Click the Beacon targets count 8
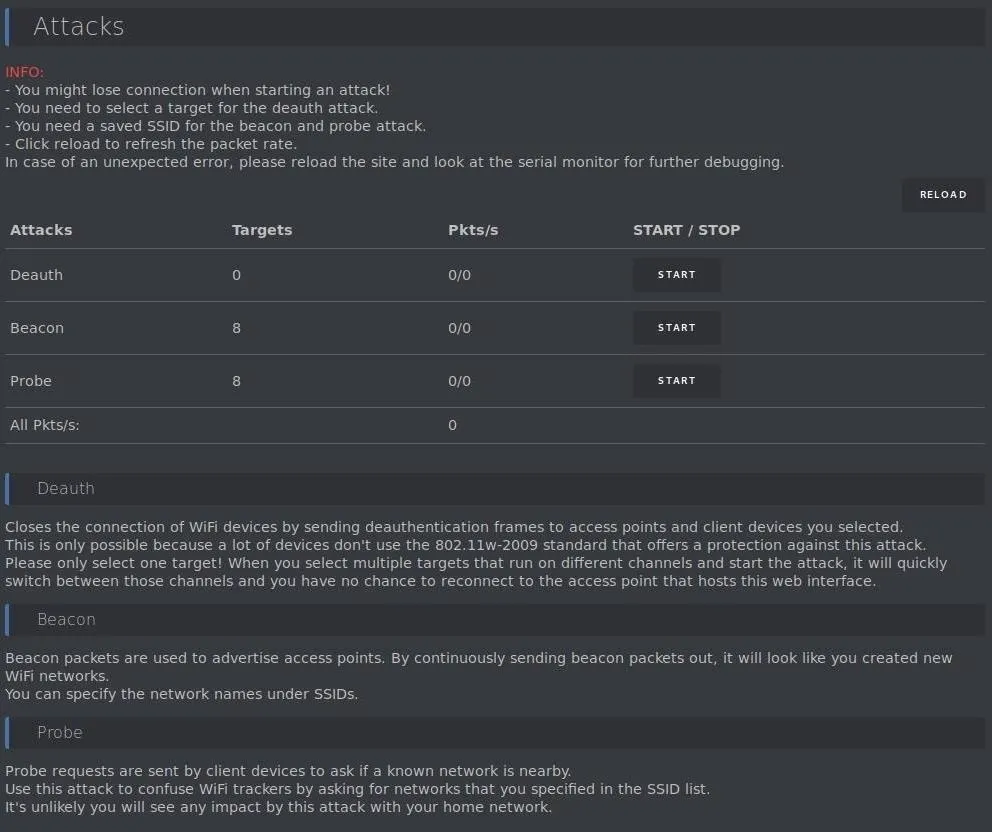The height and width of the screenshot is (832, 992). pyautogui.click(x=237, y=328)
